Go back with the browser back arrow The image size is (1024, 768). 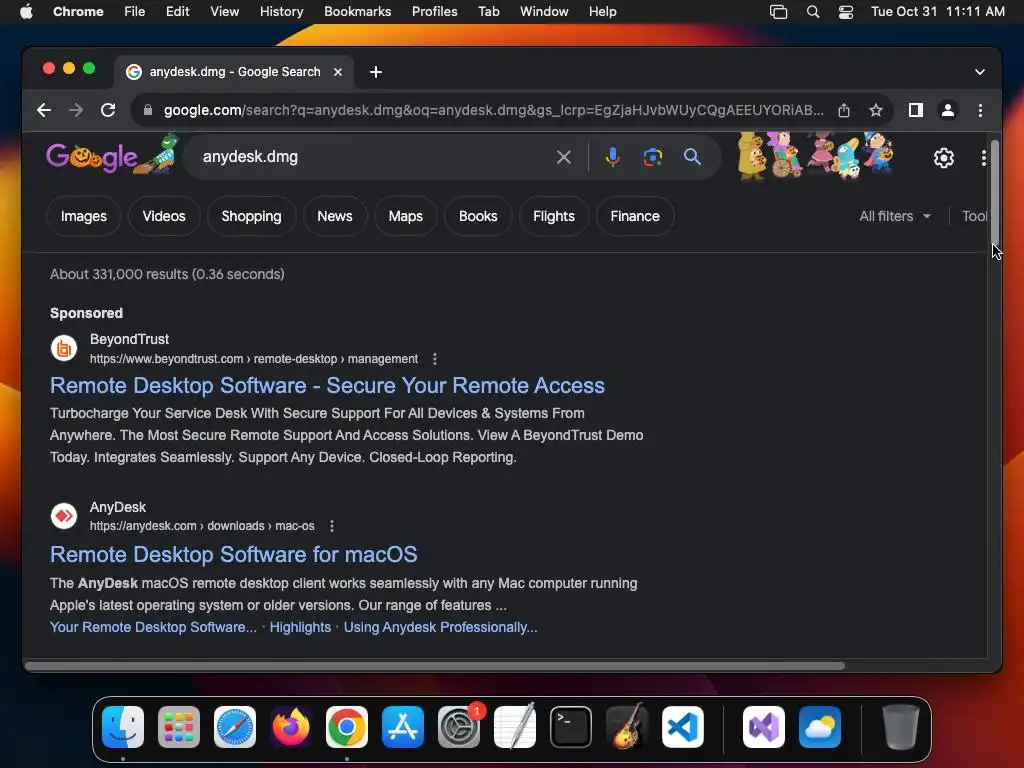[x=44, y=110]
